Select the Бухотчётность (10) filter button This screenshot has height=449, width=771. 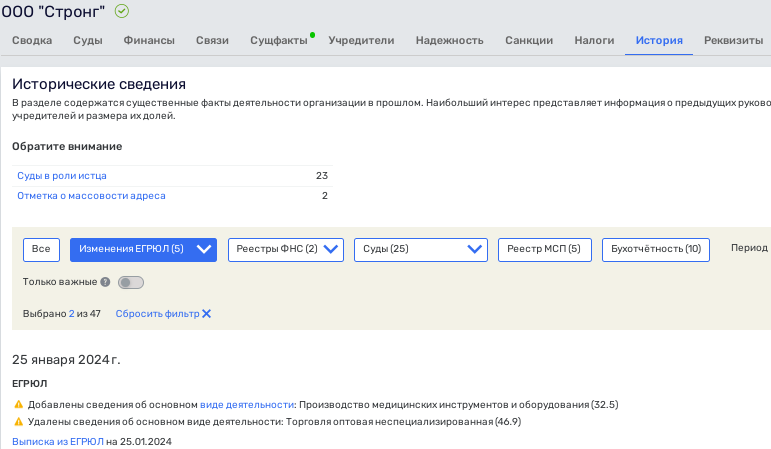(x=655, y=249)
